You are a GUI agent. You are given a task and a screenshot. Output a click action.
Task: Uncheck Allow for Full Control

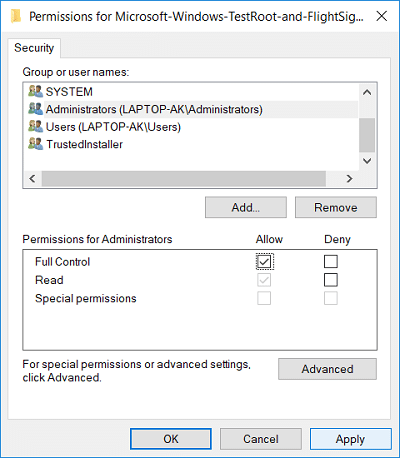coord(264,262)
